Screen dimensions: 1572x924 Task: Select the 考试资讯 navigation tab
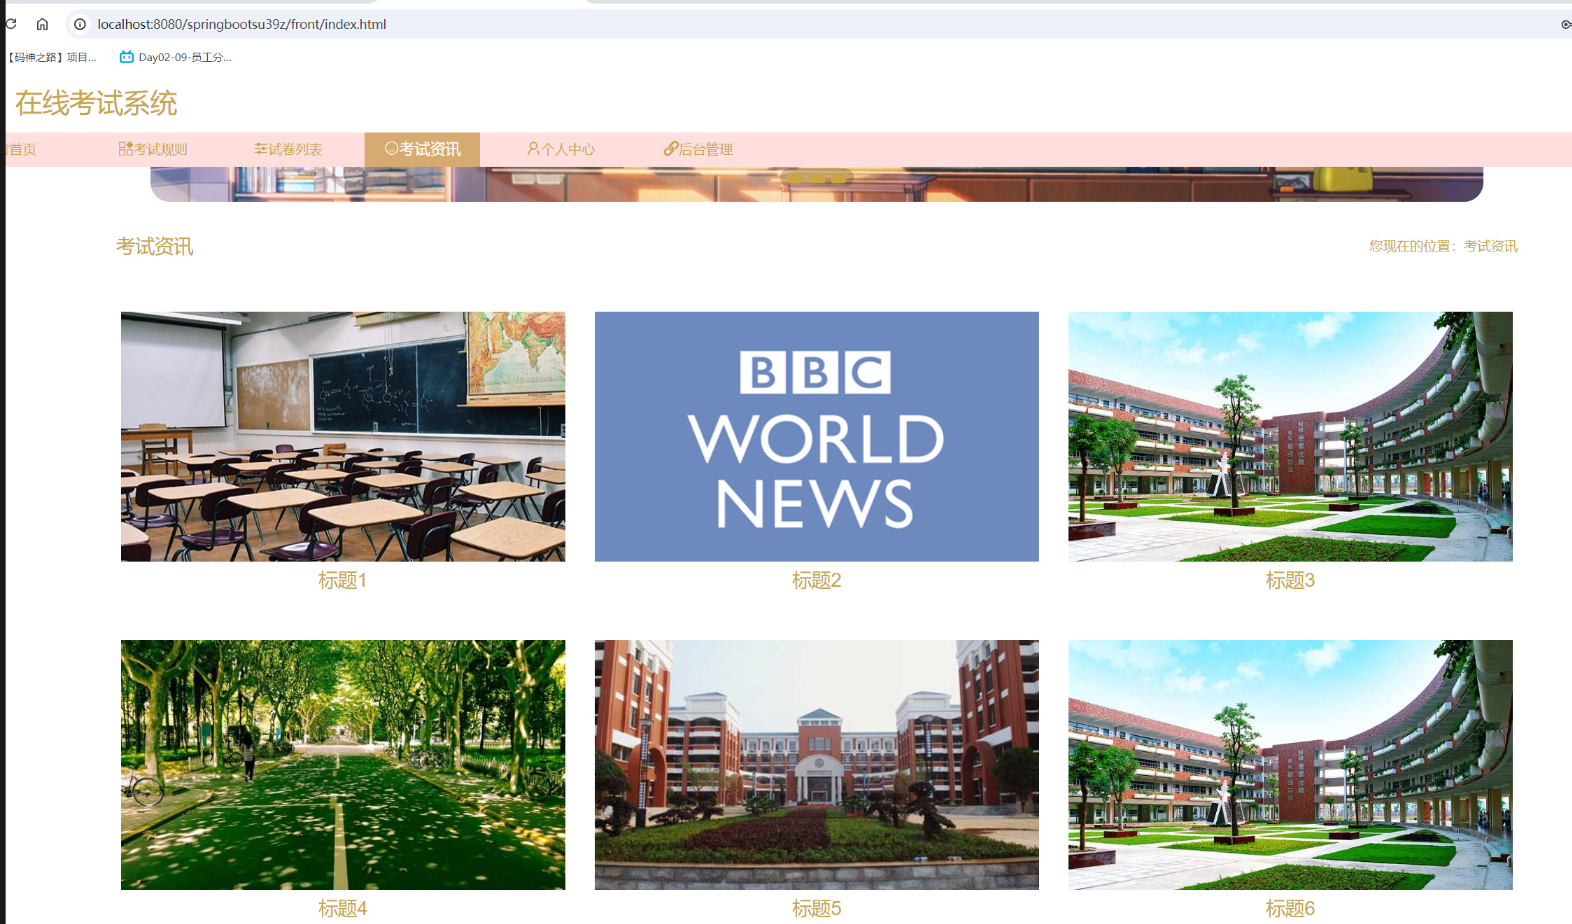pyautogui.click(x=422, y=149)
